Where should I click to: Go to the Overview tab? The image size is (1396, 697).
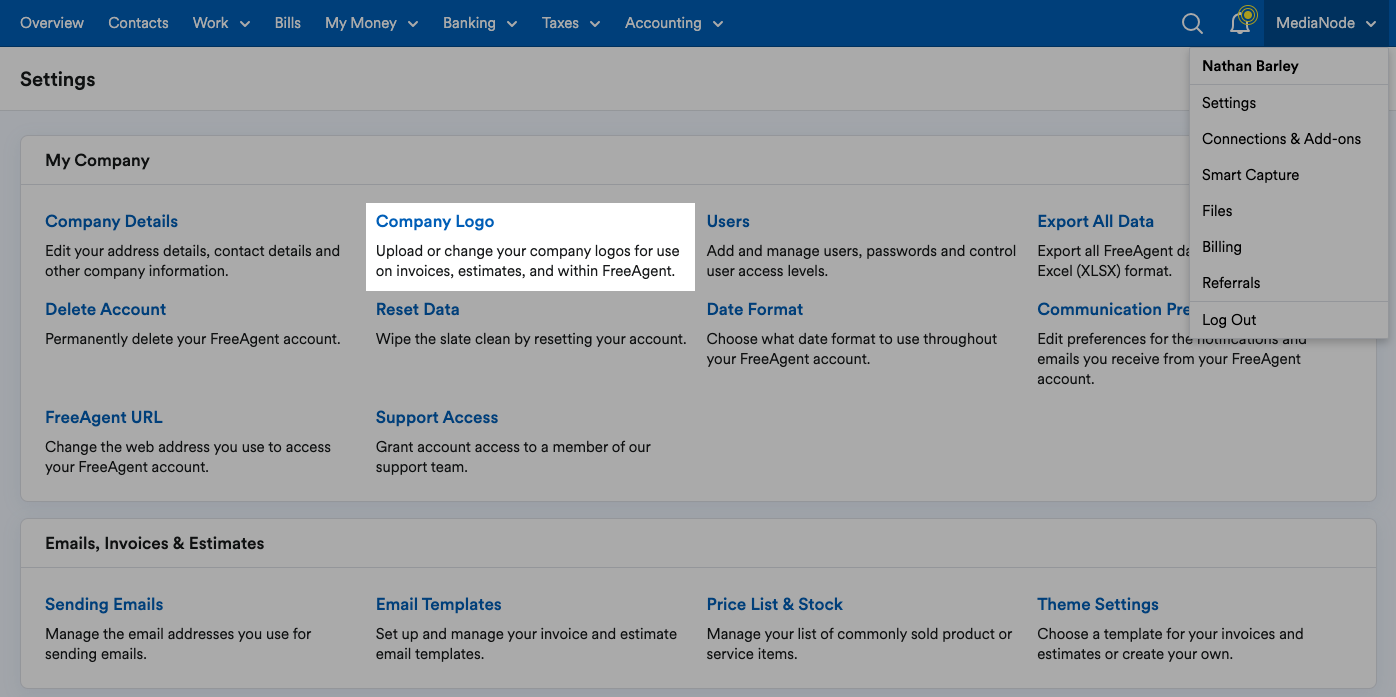click(x=52, y=23)
